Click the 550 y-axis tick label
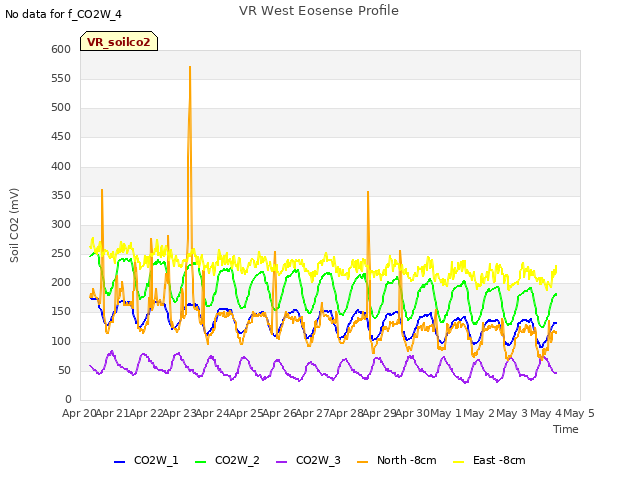The image size is (640, 480). [x=61, y=78]
